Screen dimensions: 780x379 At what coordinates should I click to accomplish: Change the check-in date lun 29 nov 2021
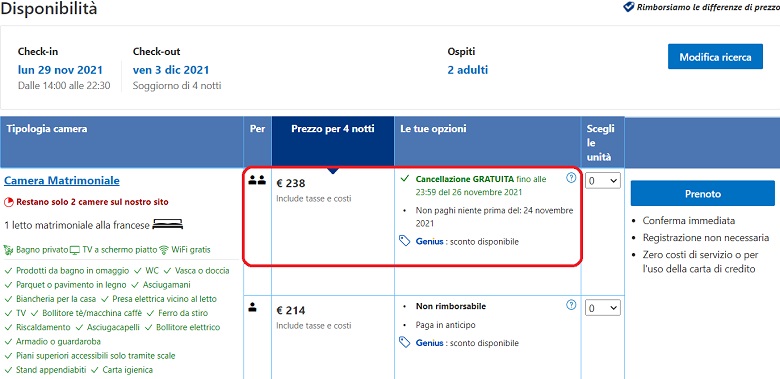tap(60, 70)
